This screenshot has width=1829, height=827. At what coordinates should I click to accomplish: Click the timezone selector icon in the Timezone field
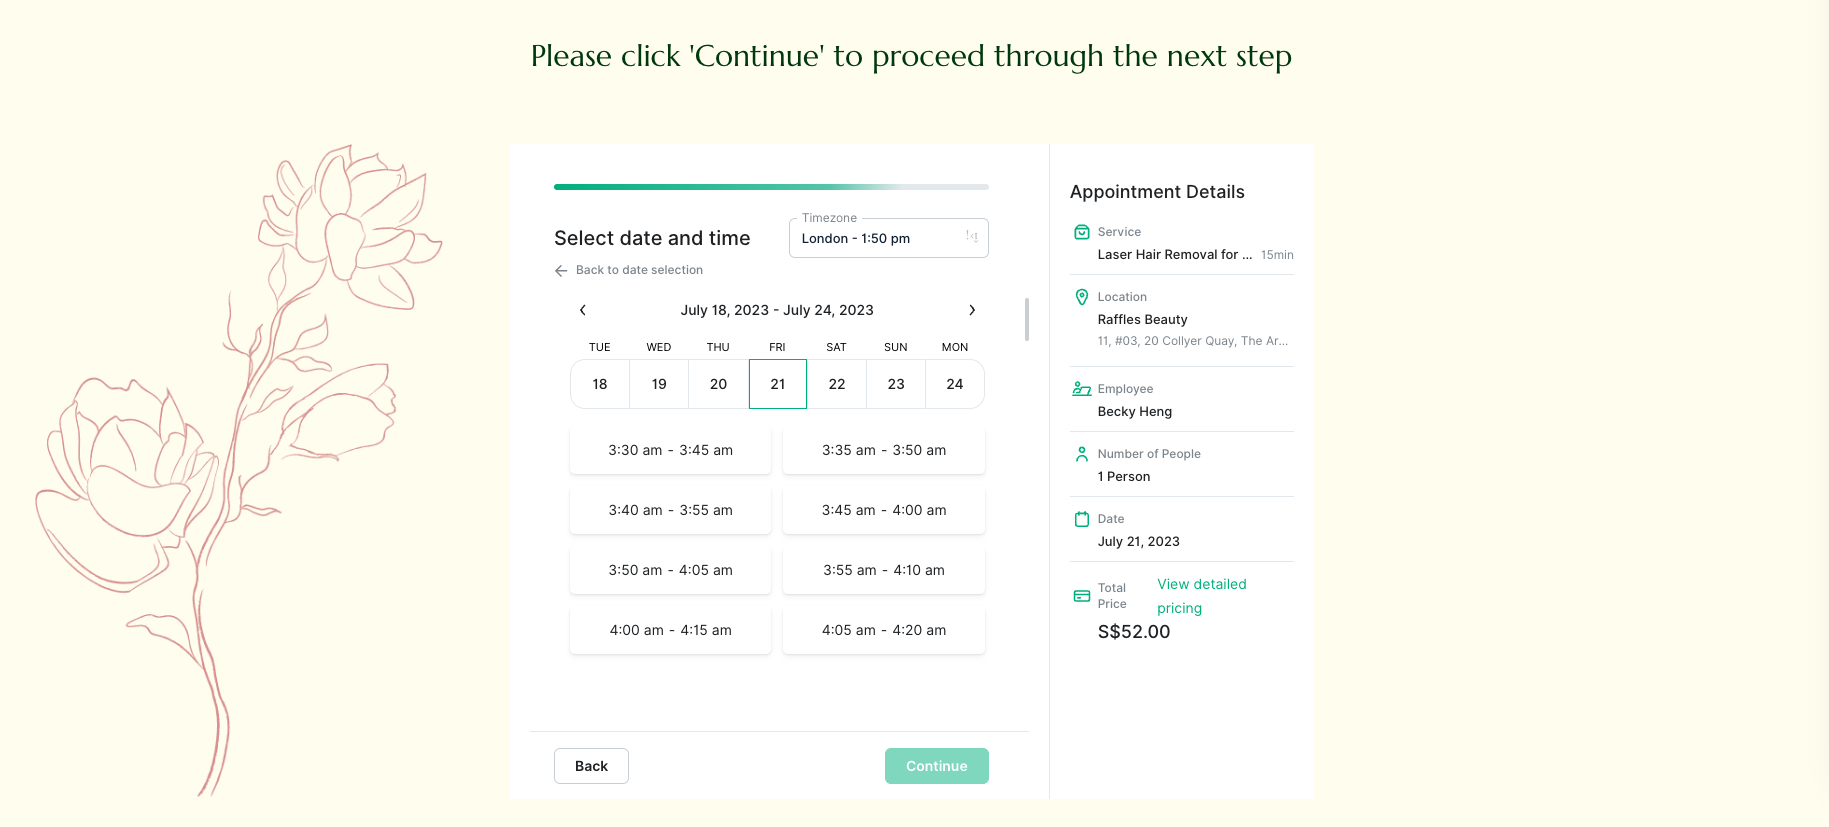pos(971,237)
